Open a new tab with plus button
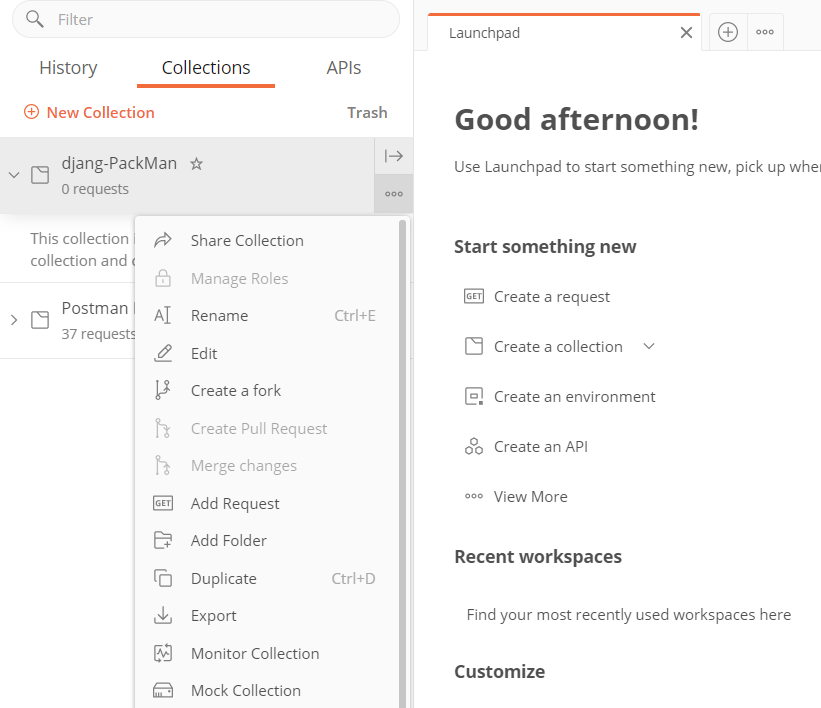Image resolution: width=821 pixels, height=708 pixels. (x=728, y=32)
